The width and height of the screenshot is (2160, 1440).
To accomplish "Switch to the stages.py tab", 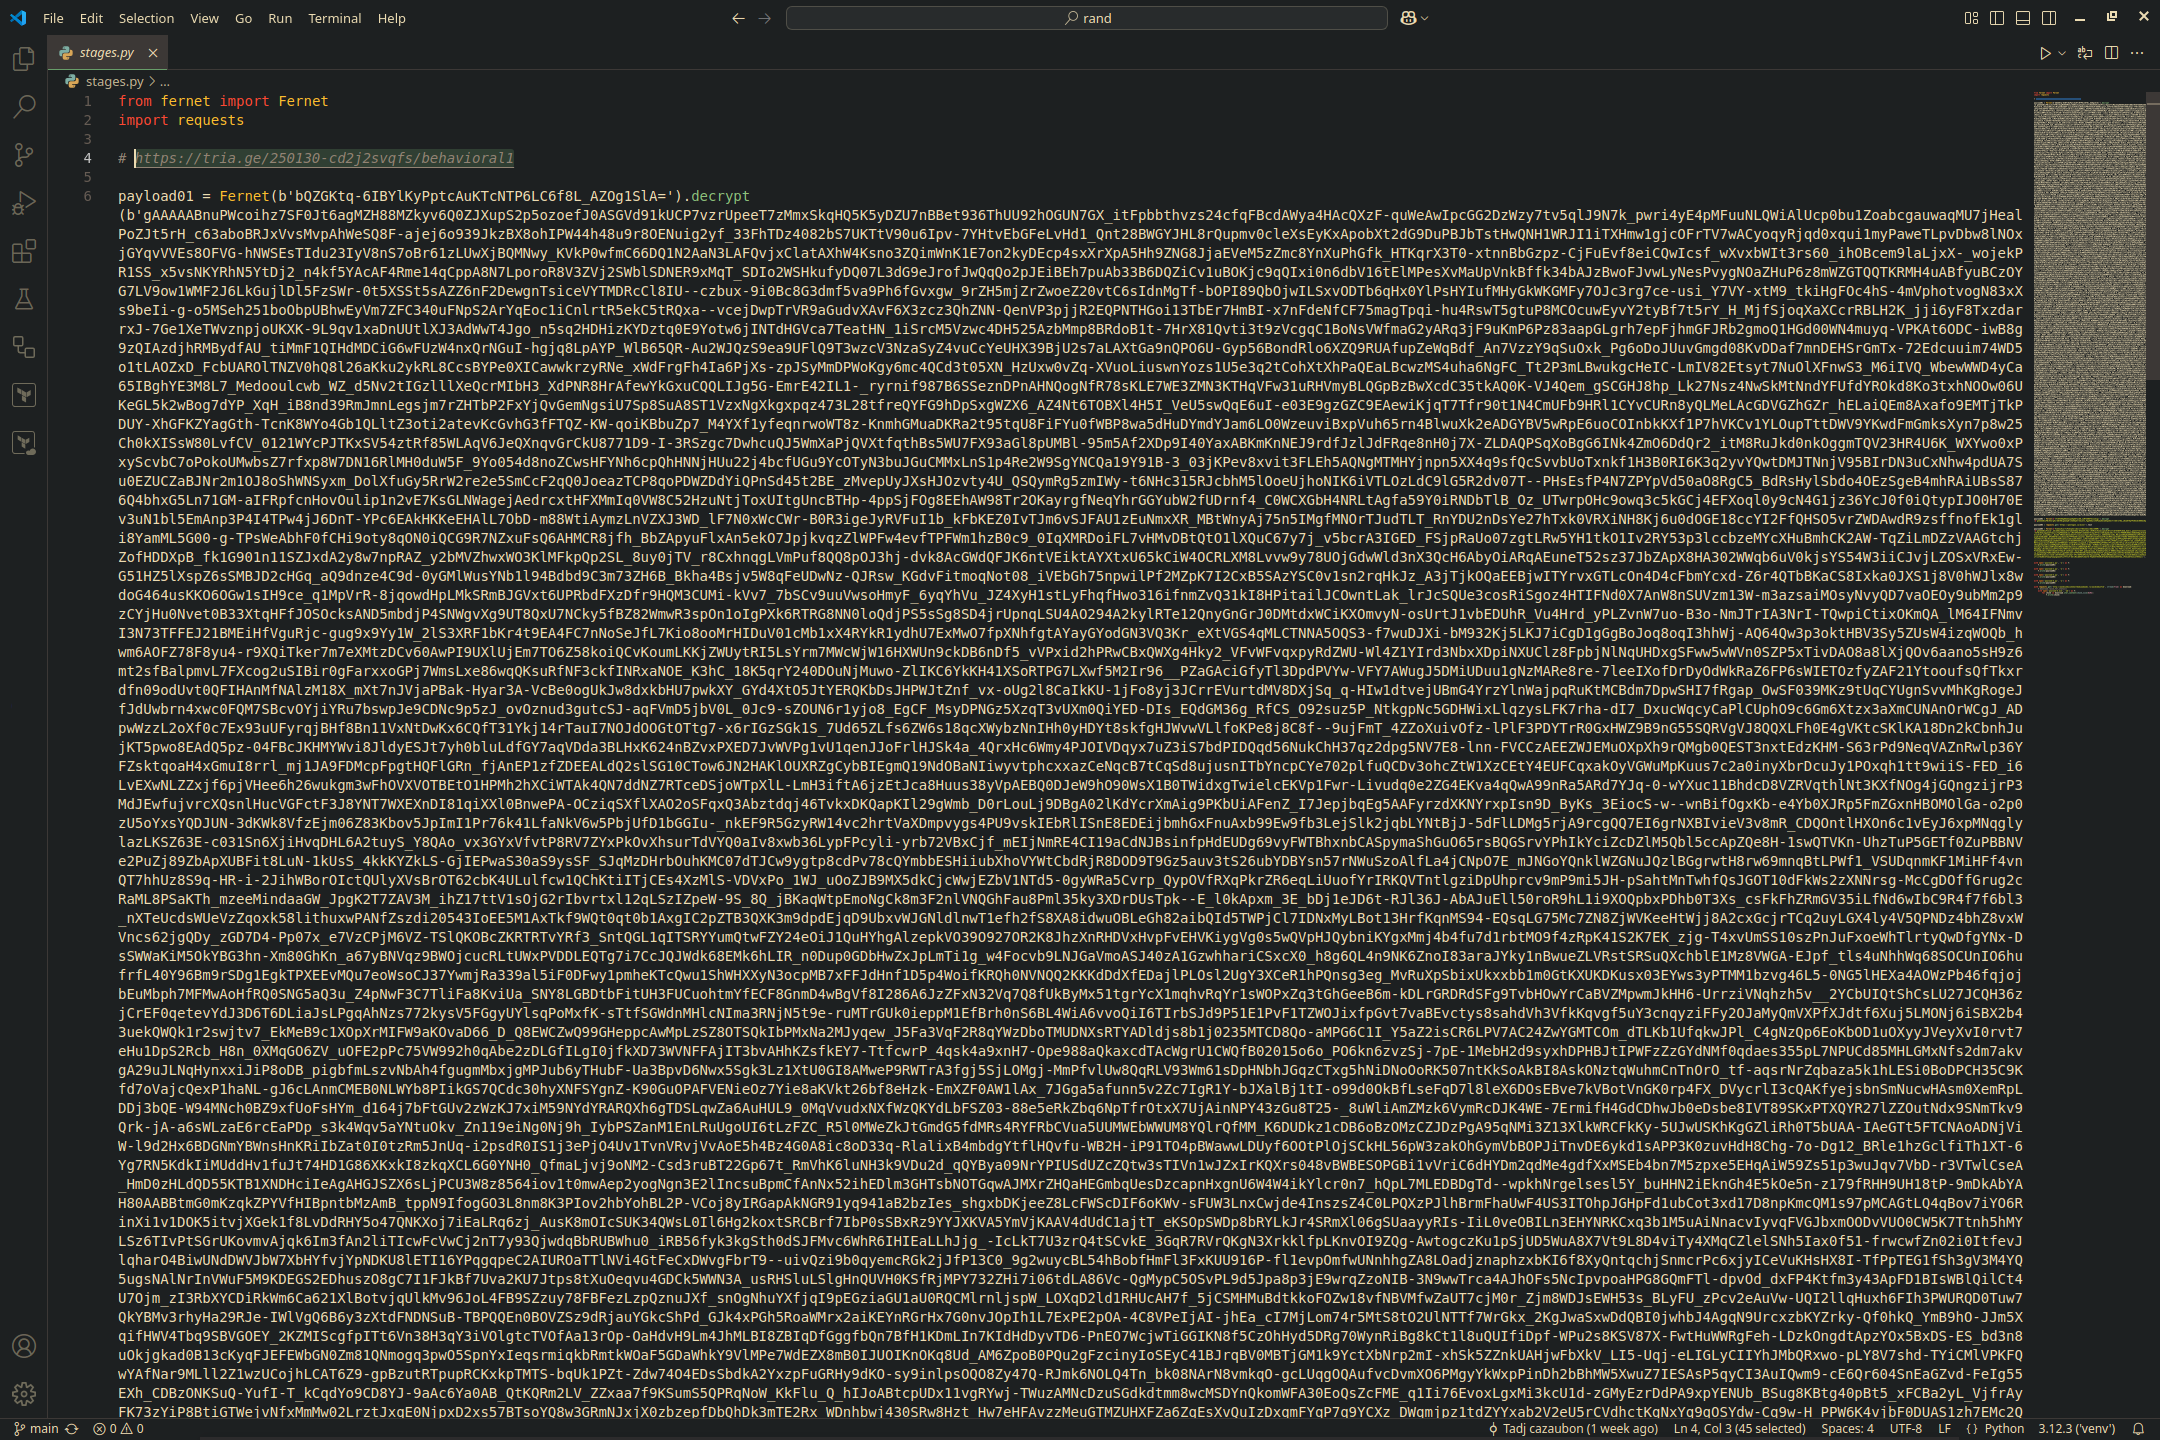I will click(106, 53).
